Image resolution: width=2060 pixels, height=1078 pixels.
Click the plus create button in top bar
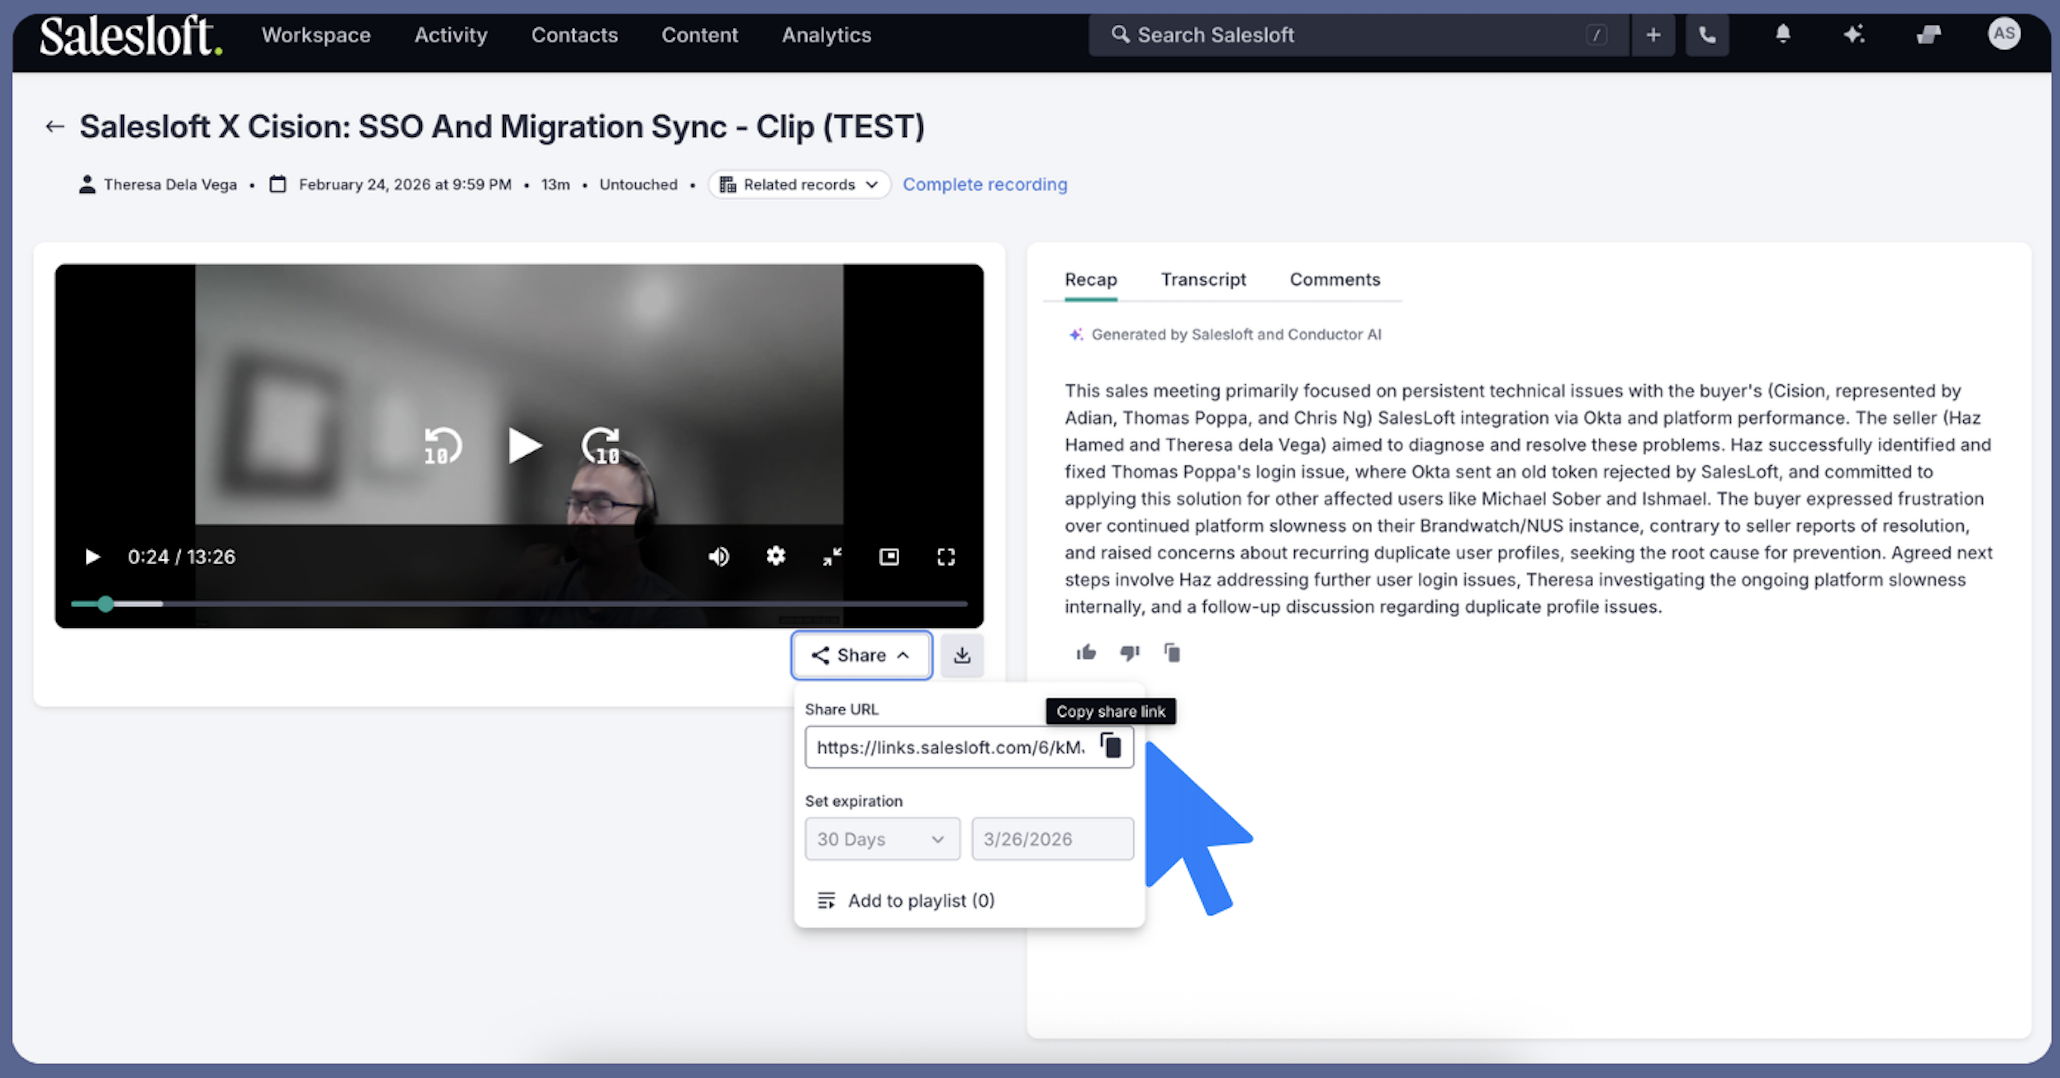[x=1653, y=35]
